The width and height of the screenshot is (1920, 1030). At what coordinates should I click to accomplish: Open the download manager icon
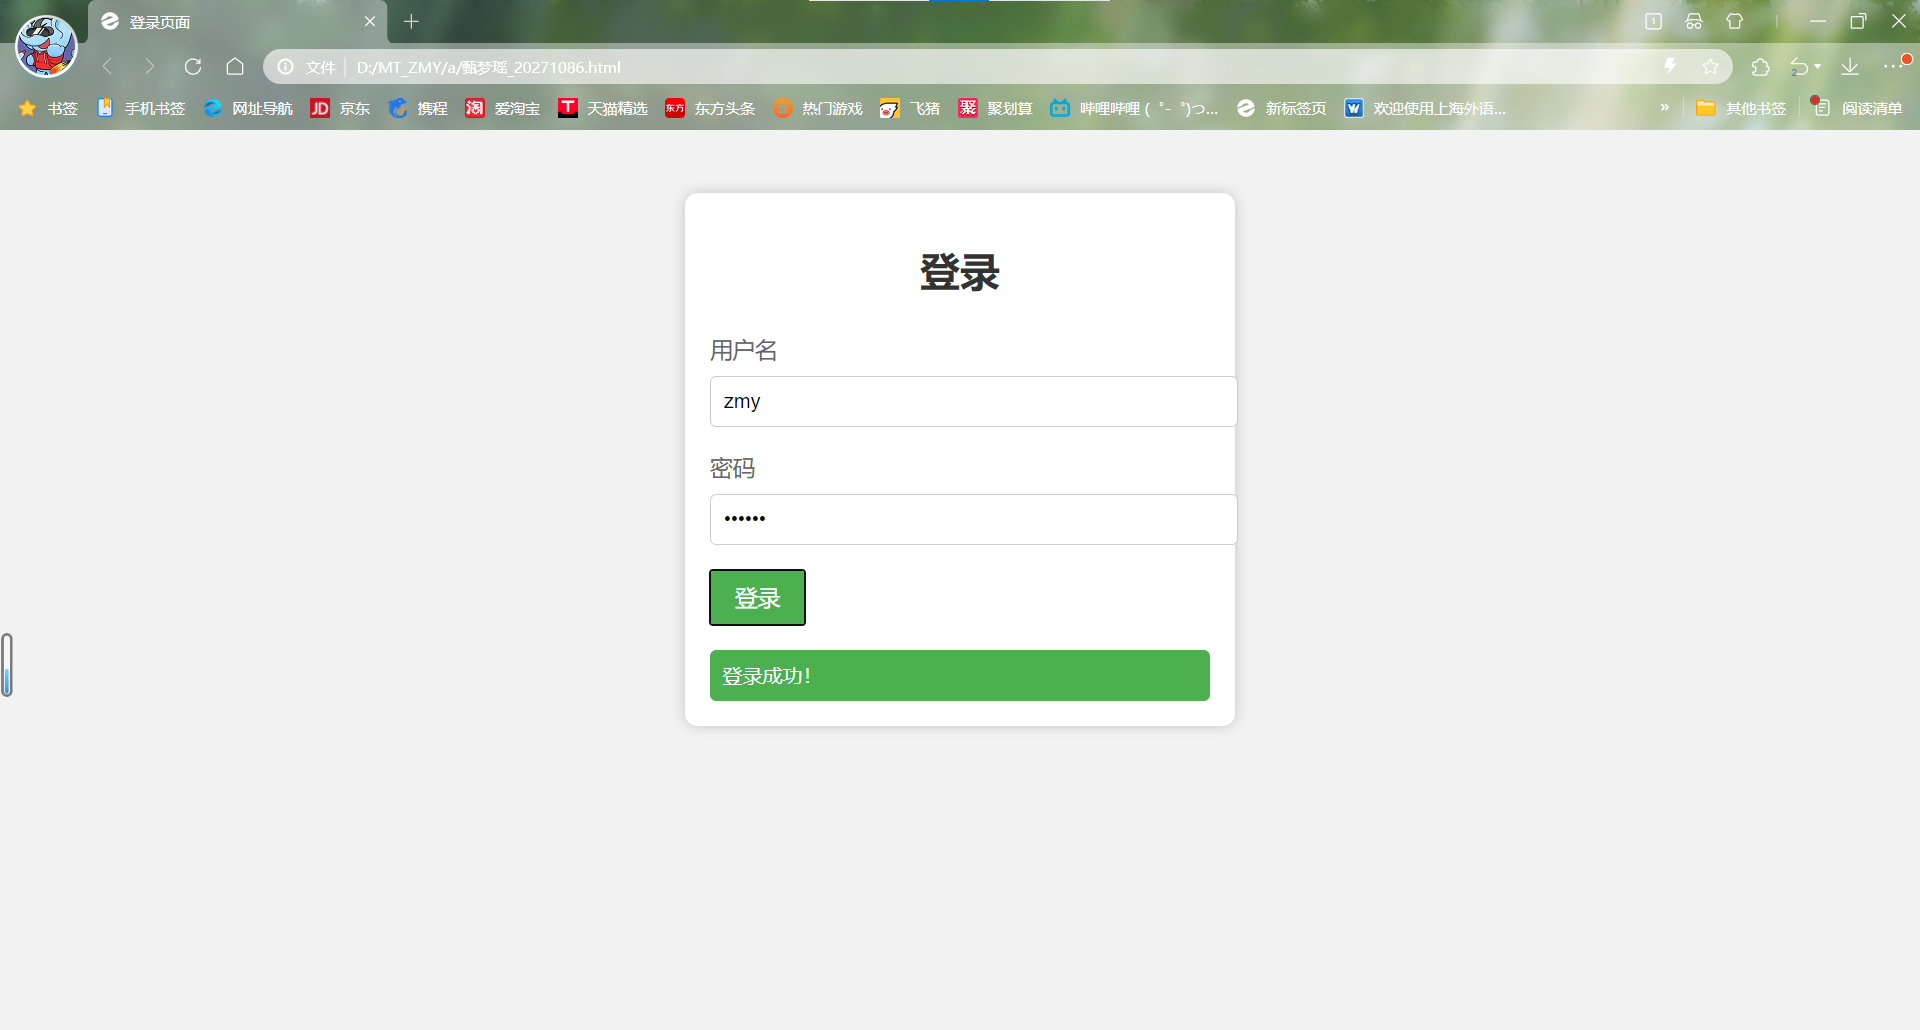(x=1850, y=67)
